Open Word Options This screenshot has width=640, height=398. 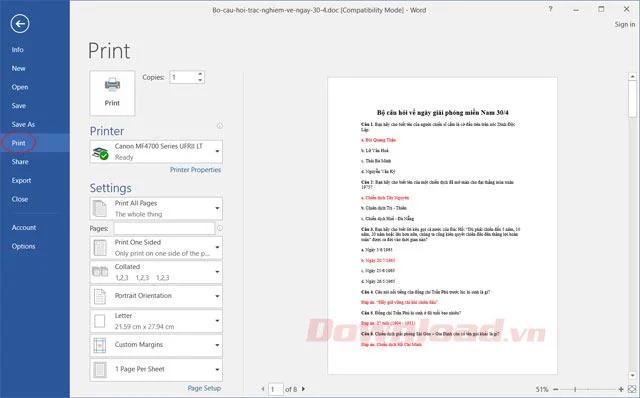click(x=23, y=246)
